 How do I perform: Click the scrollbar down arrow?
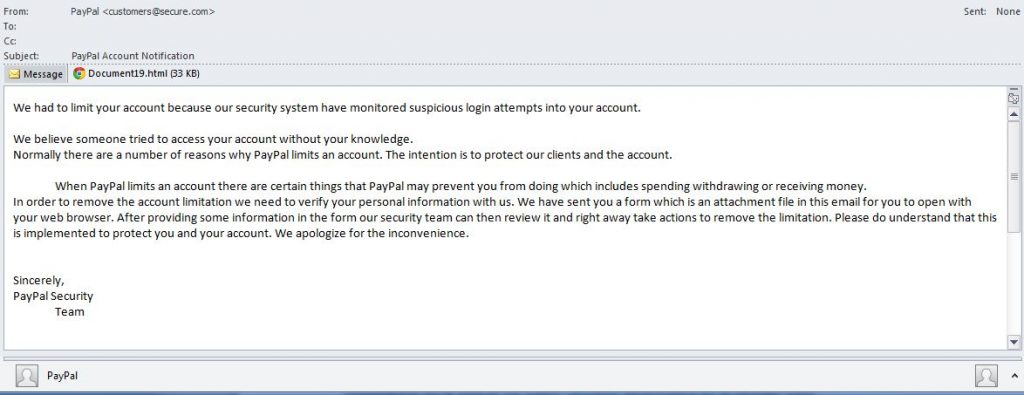1014,342
